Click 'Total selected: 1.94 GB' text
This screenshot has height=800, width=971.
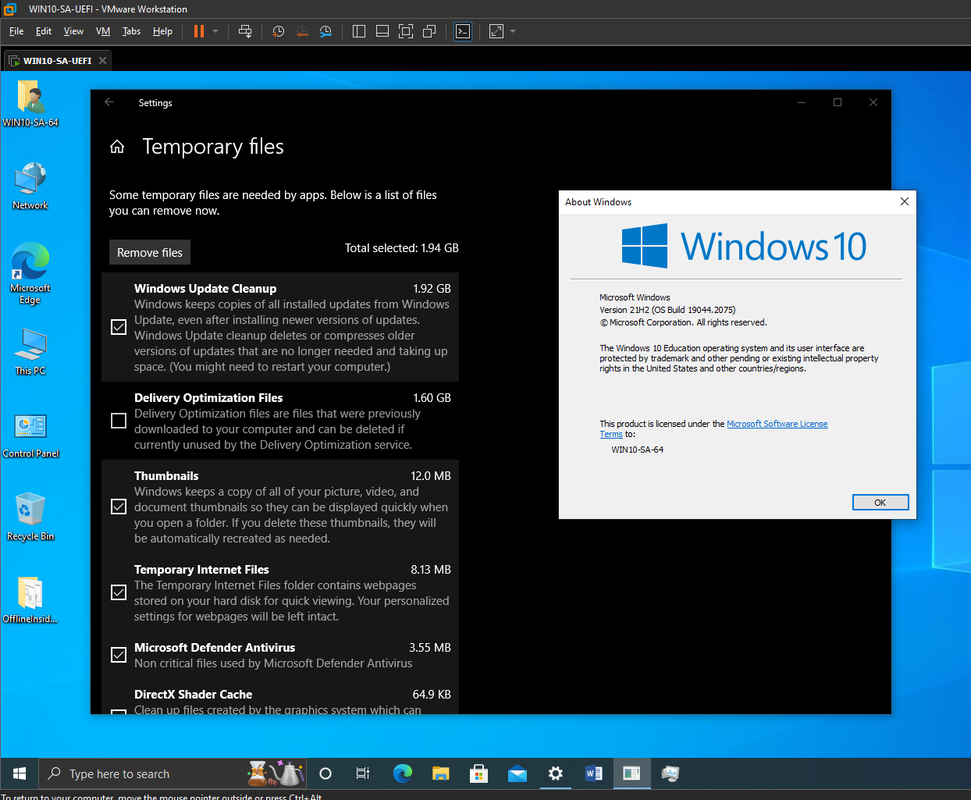click(x=401, y=248)
